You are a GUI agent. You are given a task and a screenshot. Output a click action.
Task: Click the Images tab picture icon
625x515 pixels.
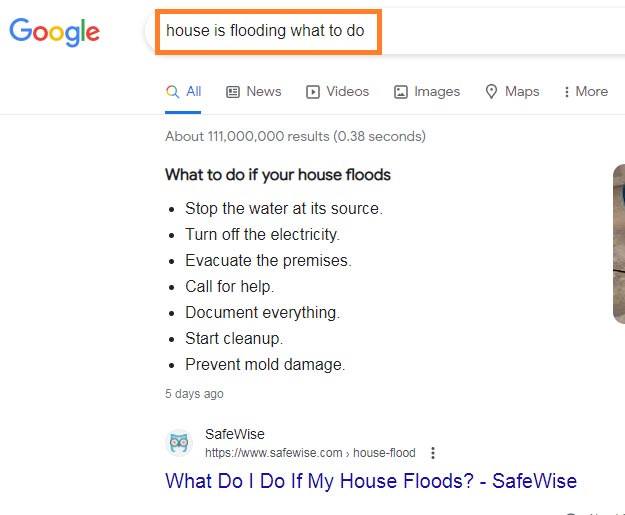click(x=401, y=91)
